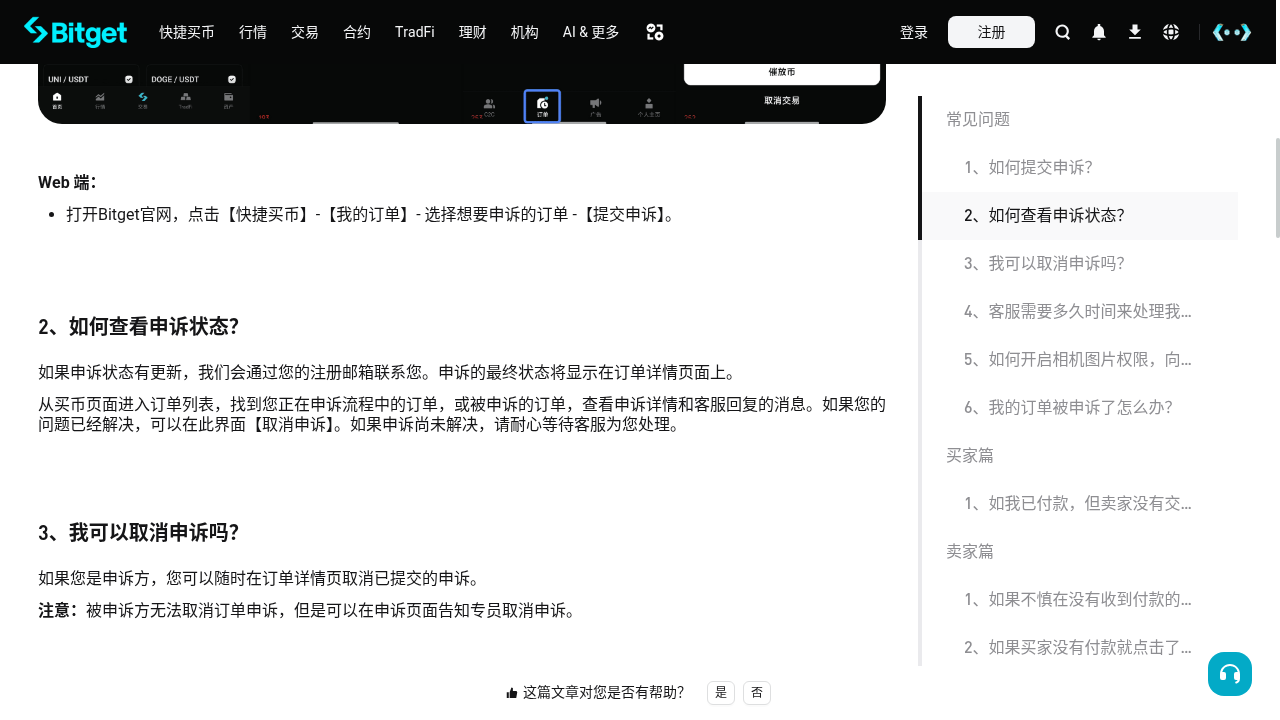
Task: Click the article heading 3、我可以取消申诉吗?
Action: tap(139, 533)
